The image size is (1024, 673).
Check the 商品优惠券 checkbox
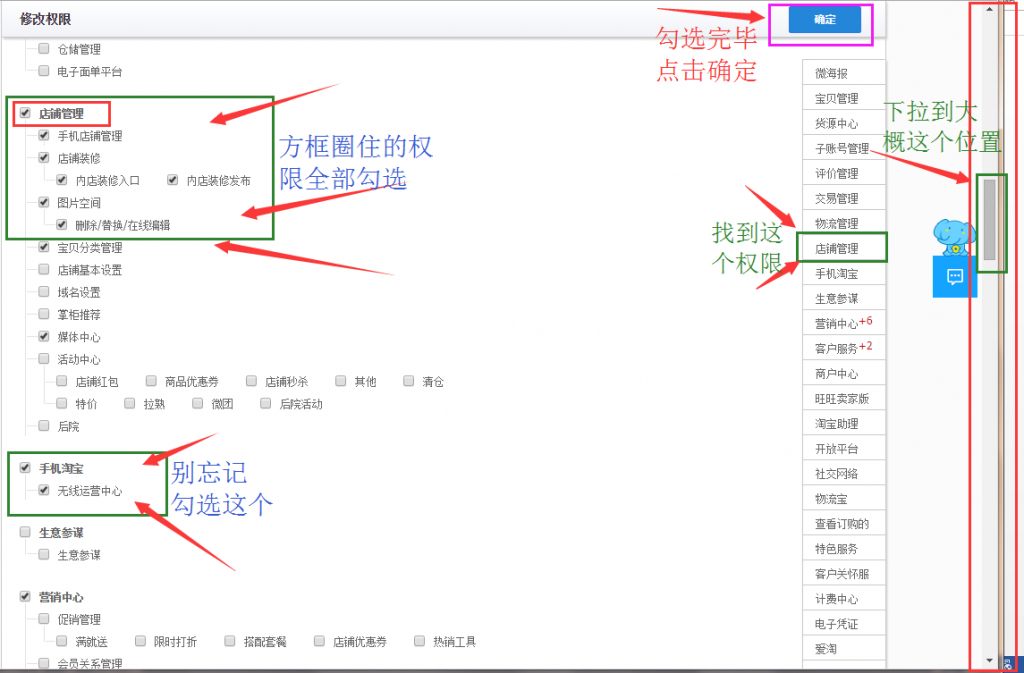[x=152, y=381]
